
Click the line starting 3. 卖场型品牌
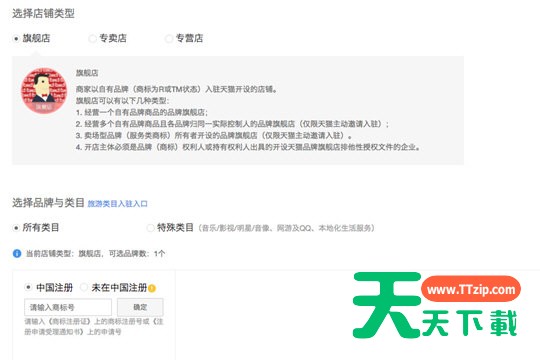[x=214, y=135]
